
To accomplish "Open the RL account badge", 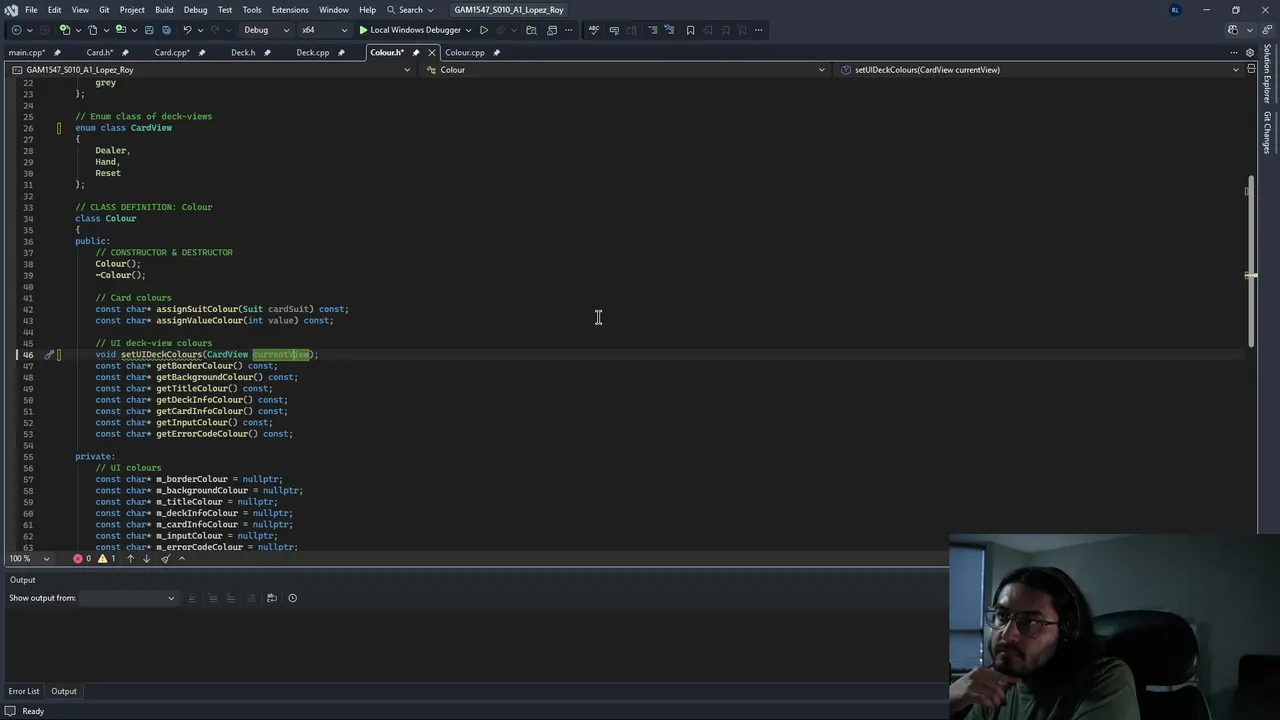I will pyautogui.click(x=1175, y=10).
